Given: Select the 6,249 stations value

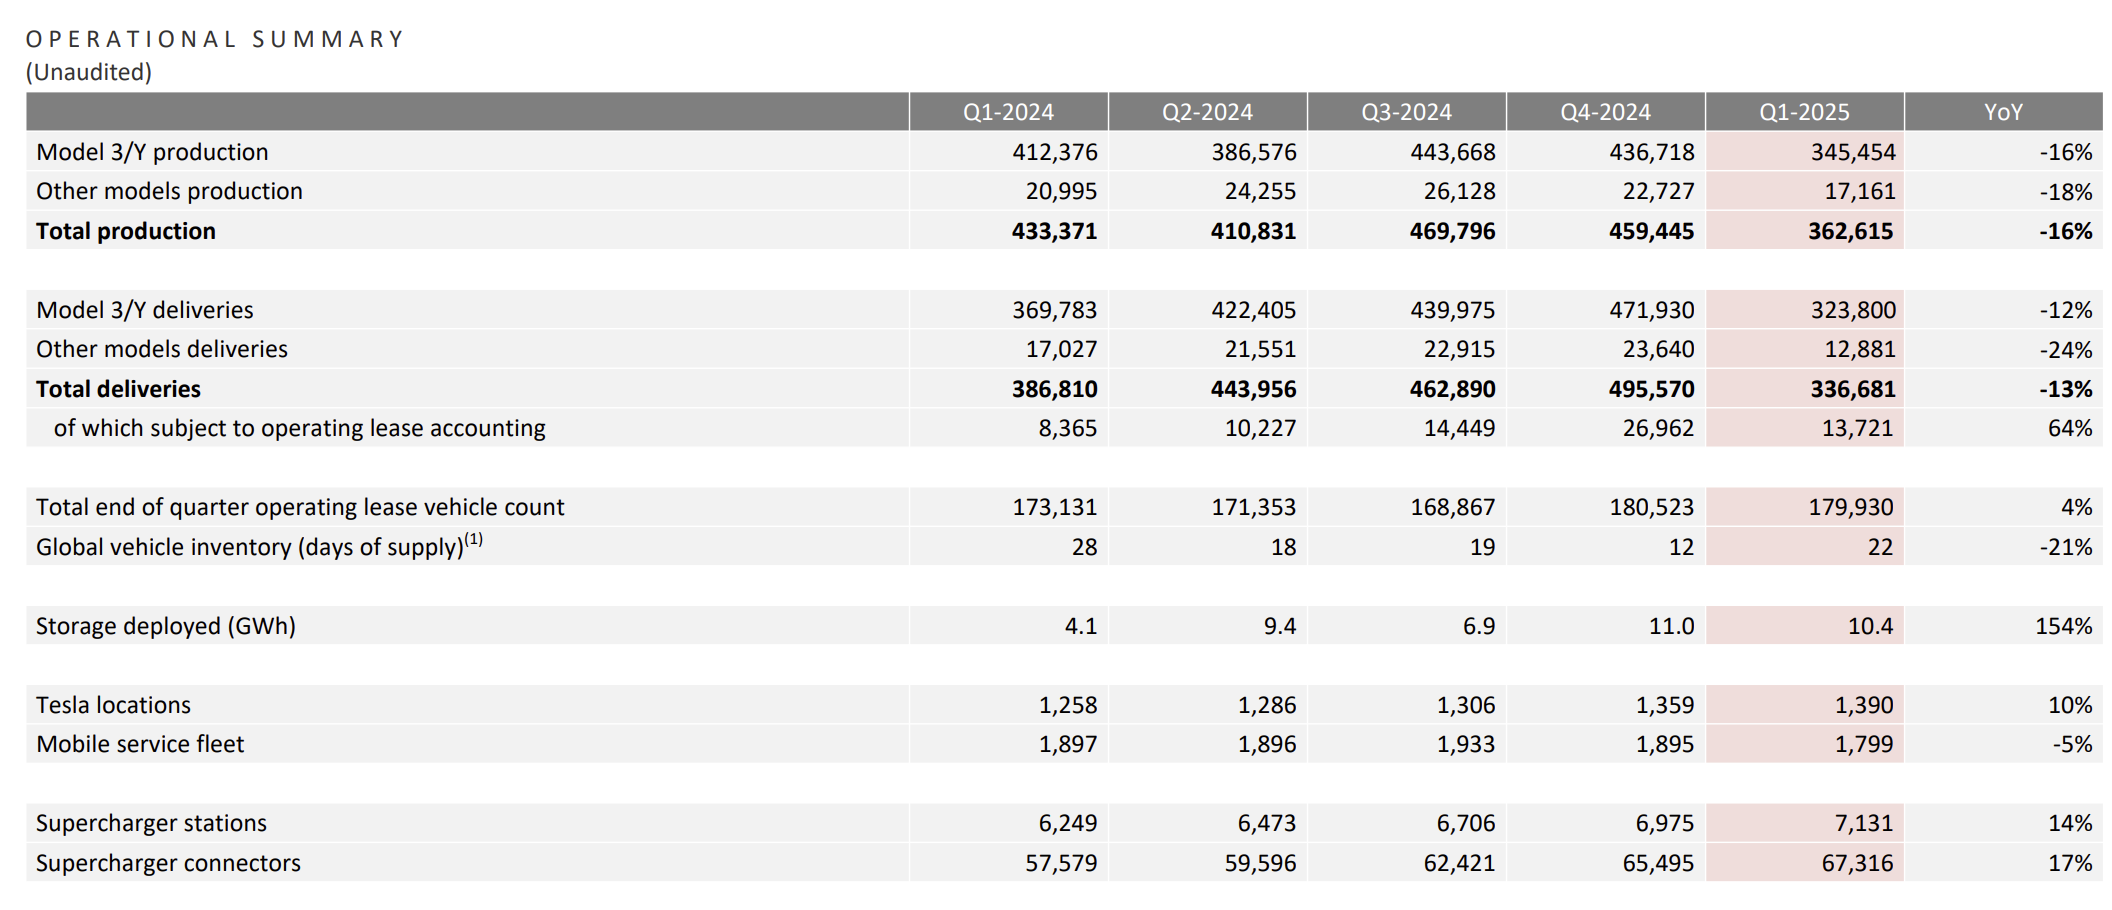Looking at the screenshot, I should (1067, 823).
